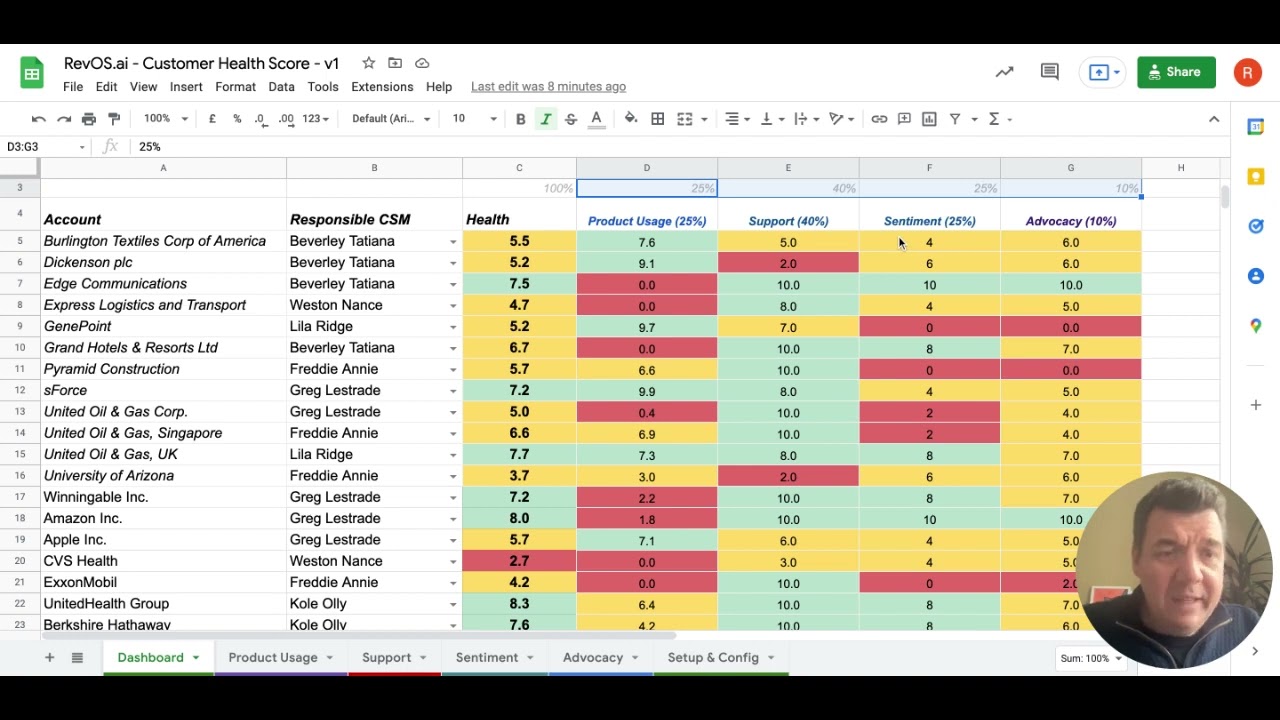The image size is (1280, 720).
Task: Open text rotation dropdown
Action: (x=842, y=119)
